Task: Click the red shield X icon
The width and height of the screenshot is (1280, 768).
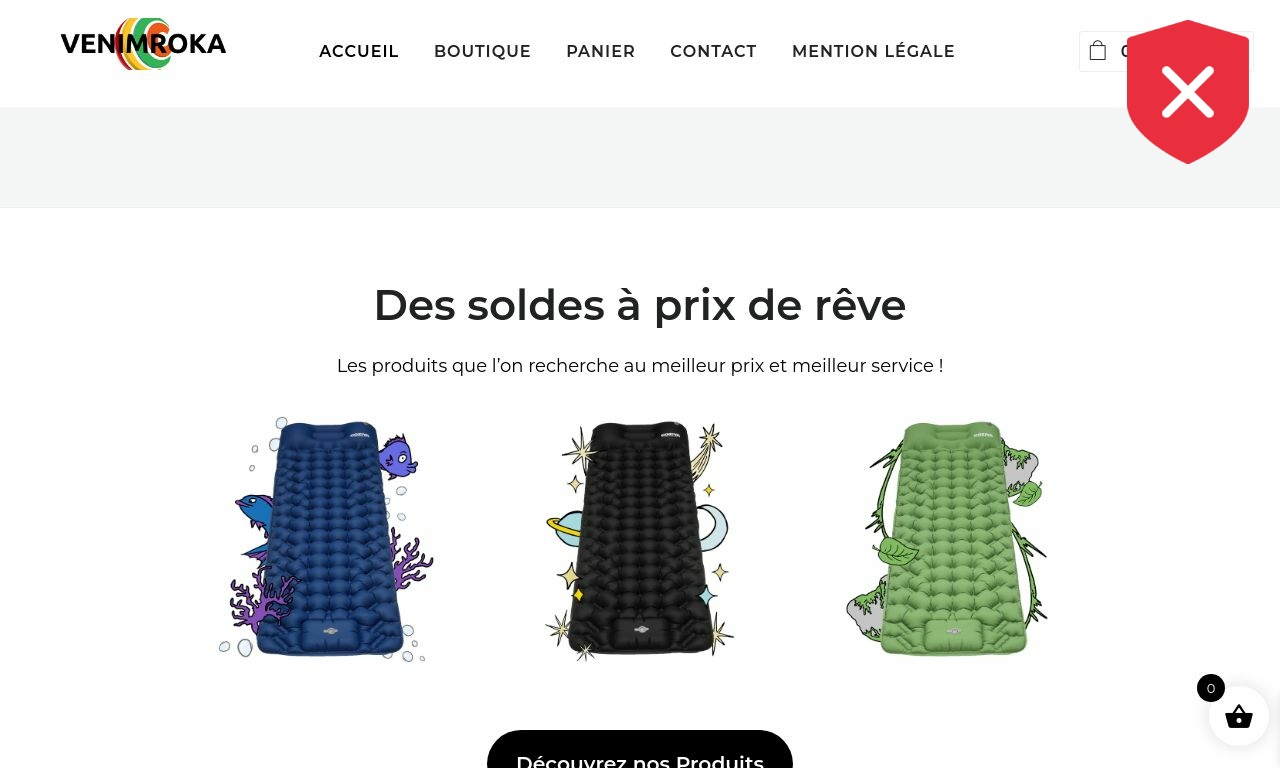Action: 1188,92
